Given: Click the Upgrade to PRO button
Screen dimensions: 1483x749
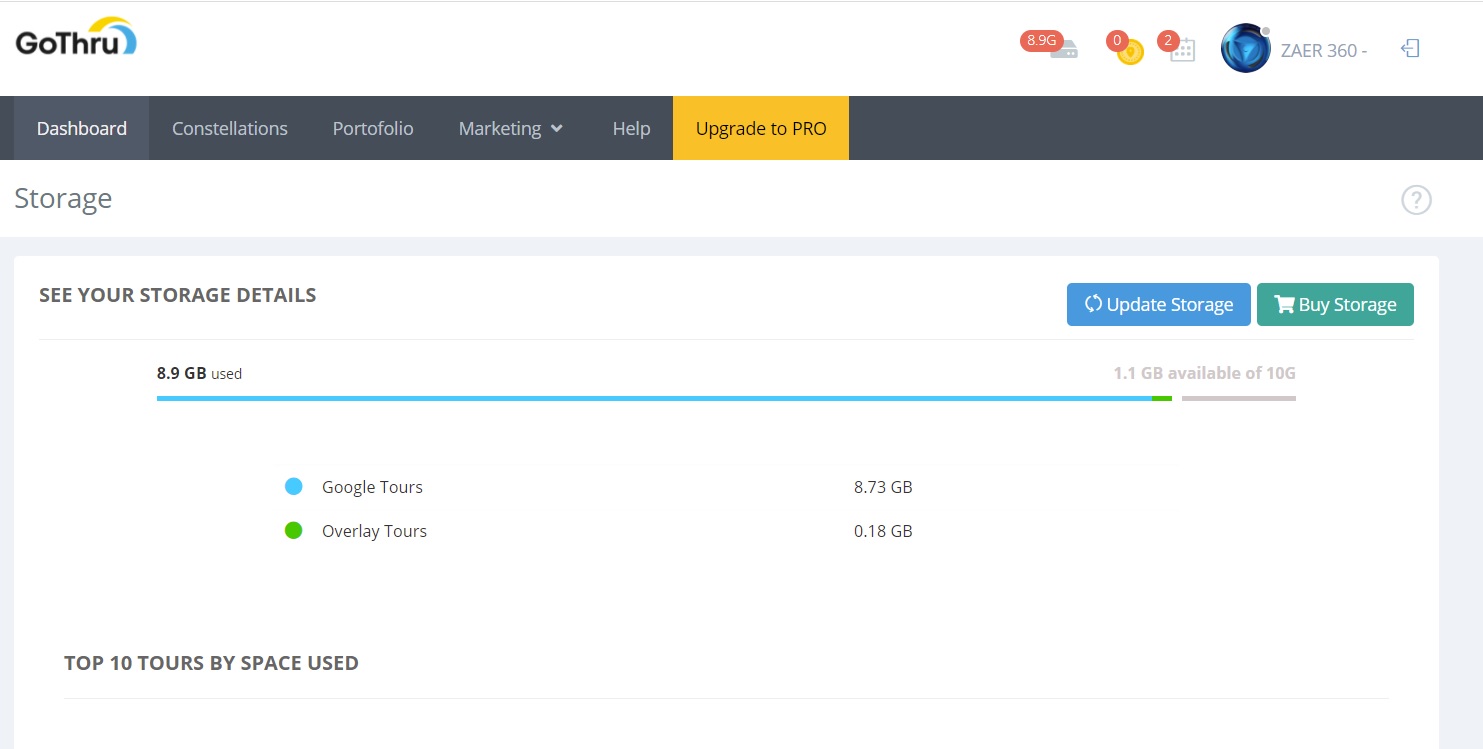Looking at the screenshot, I should point(761,128).
